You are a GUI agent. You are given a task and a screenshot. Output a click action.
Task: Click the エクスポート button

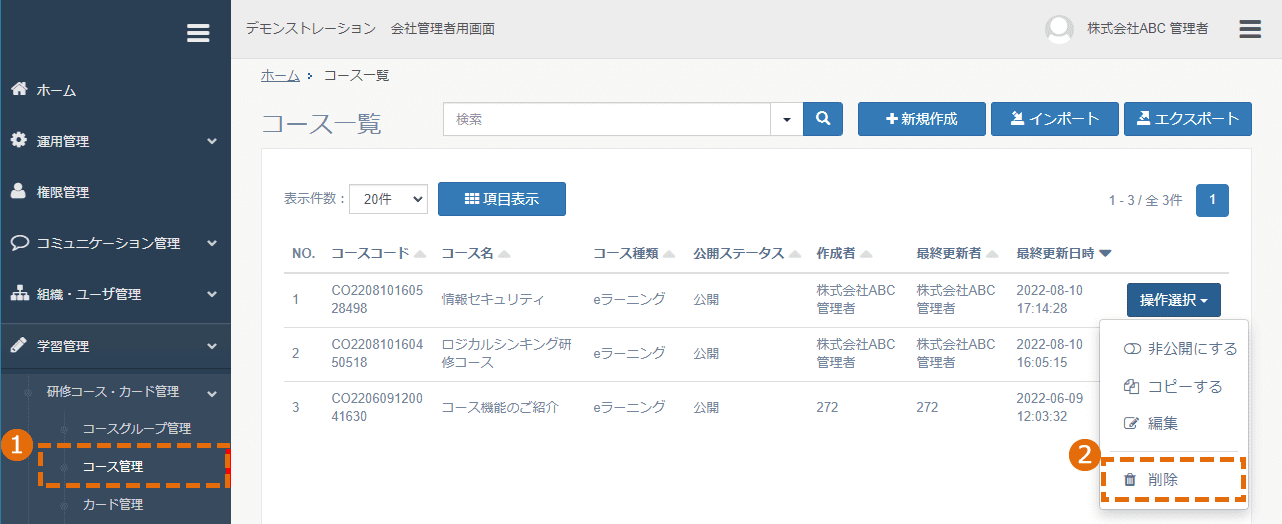tap(1188, 119)
